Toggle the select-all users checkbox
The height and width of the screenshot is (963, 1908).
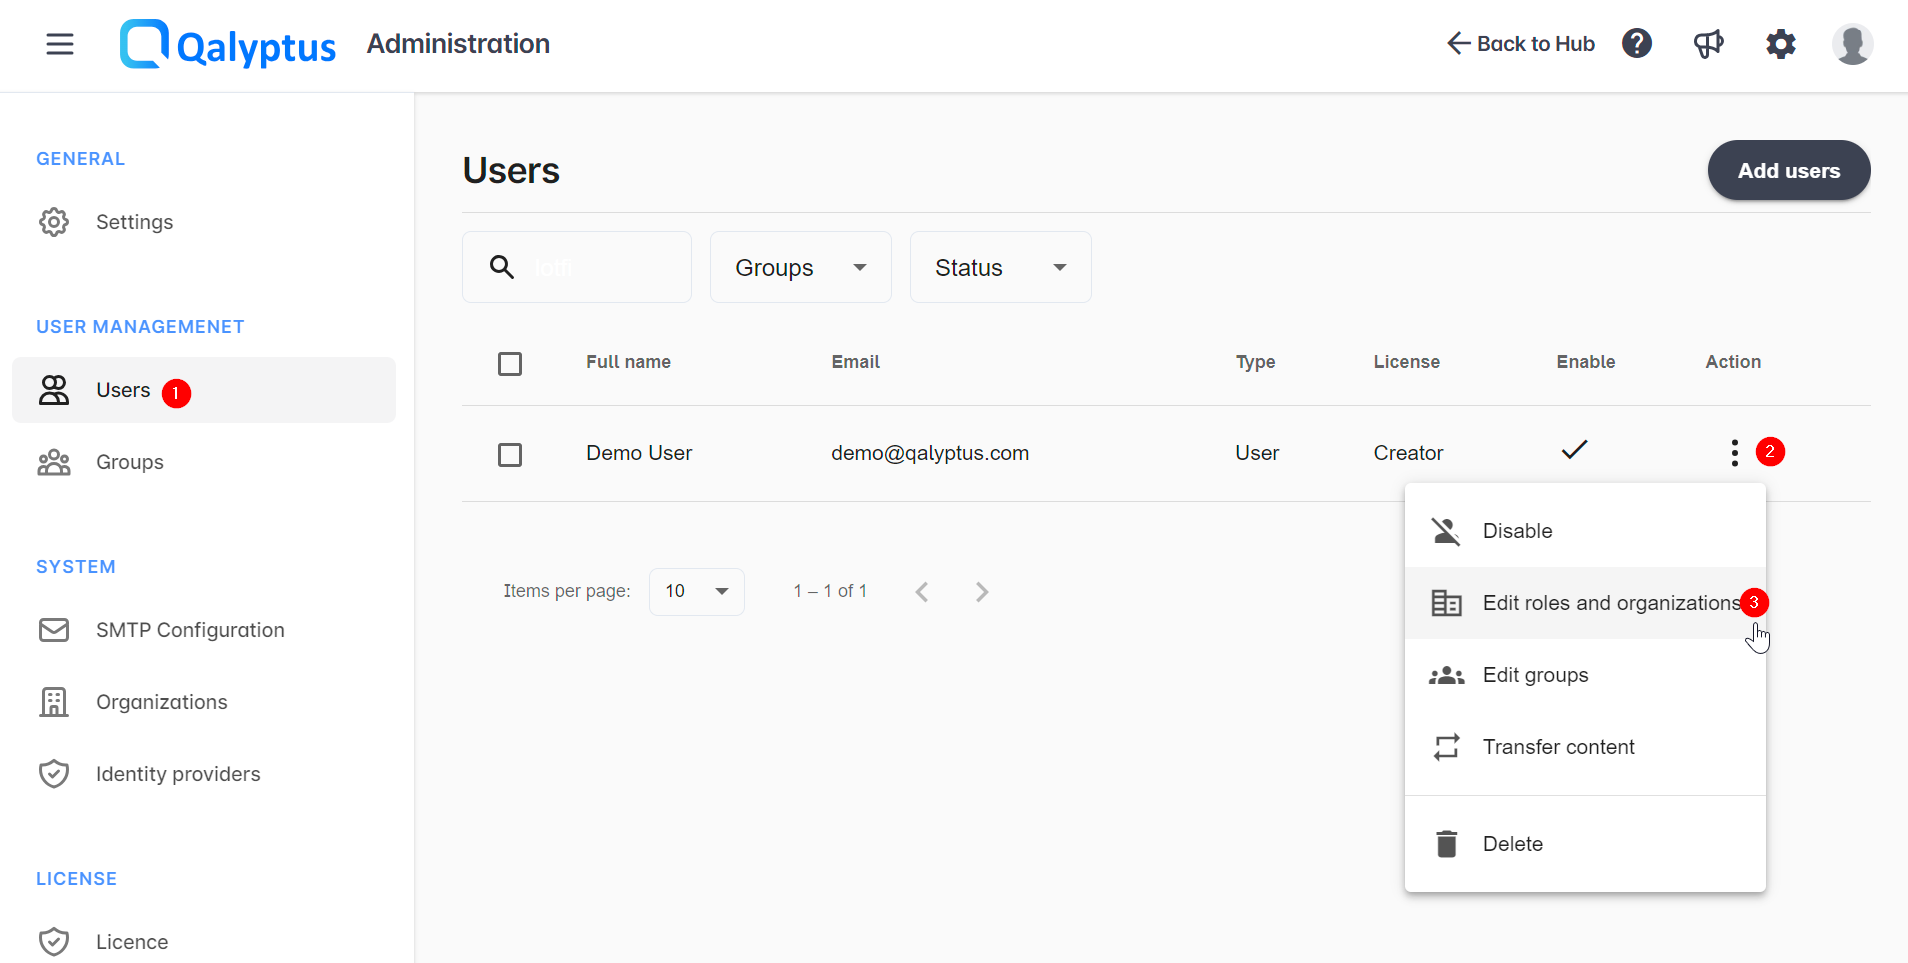(x=510, y=363)
